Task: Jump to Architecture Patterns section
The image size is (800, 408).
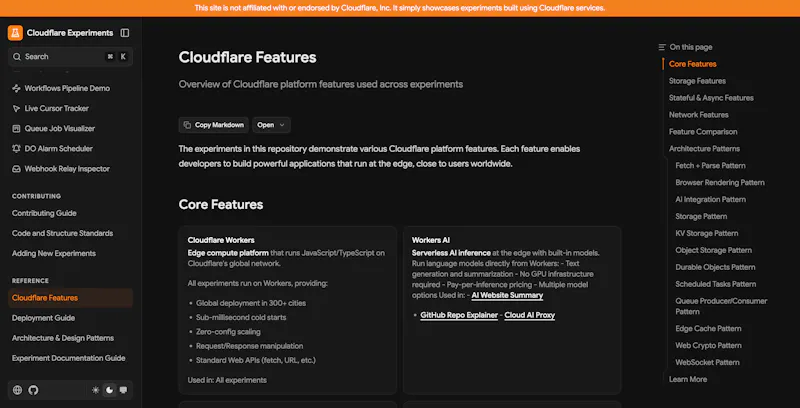Action: click(x=704, y=148)
